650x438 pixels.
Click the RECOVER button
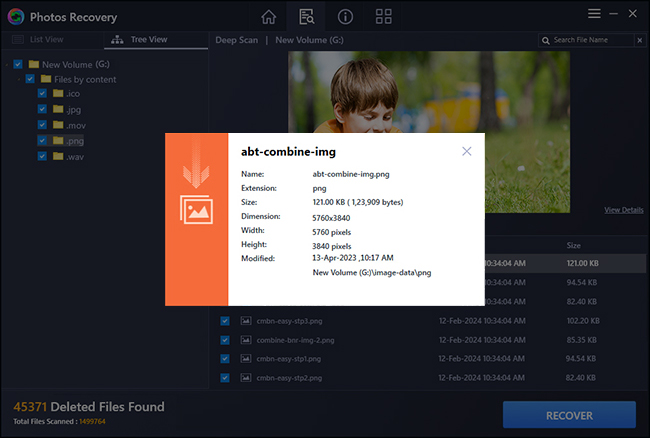click(569, 415)
